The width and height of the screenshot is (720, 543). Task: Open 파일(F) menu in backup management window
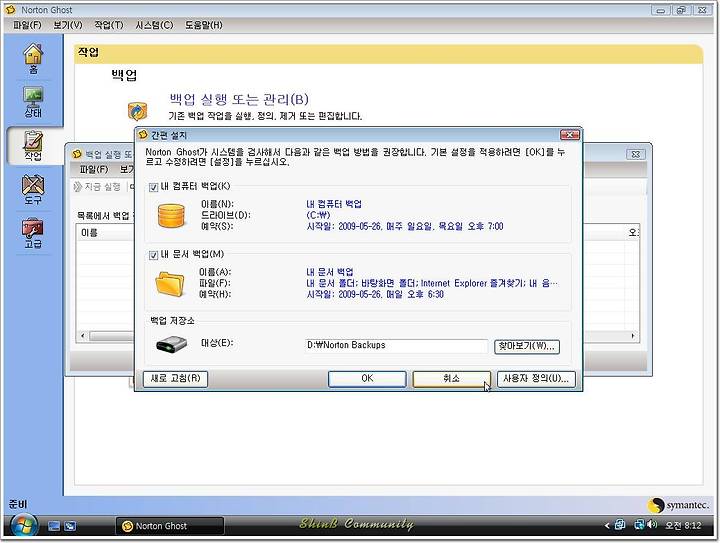coord(93,169)
